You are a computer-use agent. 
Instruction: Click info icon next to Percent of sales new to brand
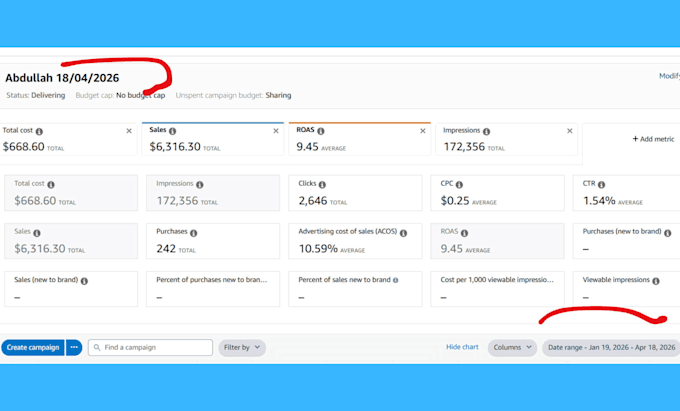pos(396,281)
